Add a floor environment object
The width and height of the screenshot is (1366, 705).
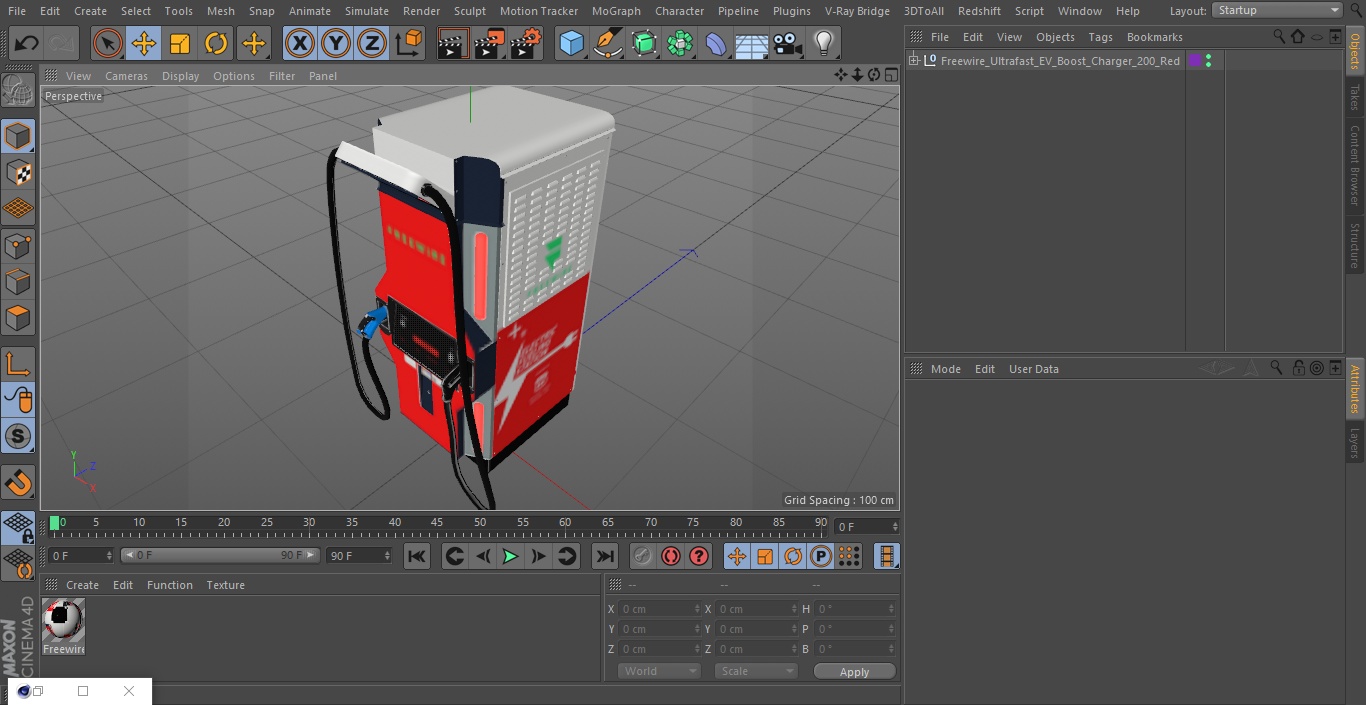[x=752, y=43]
